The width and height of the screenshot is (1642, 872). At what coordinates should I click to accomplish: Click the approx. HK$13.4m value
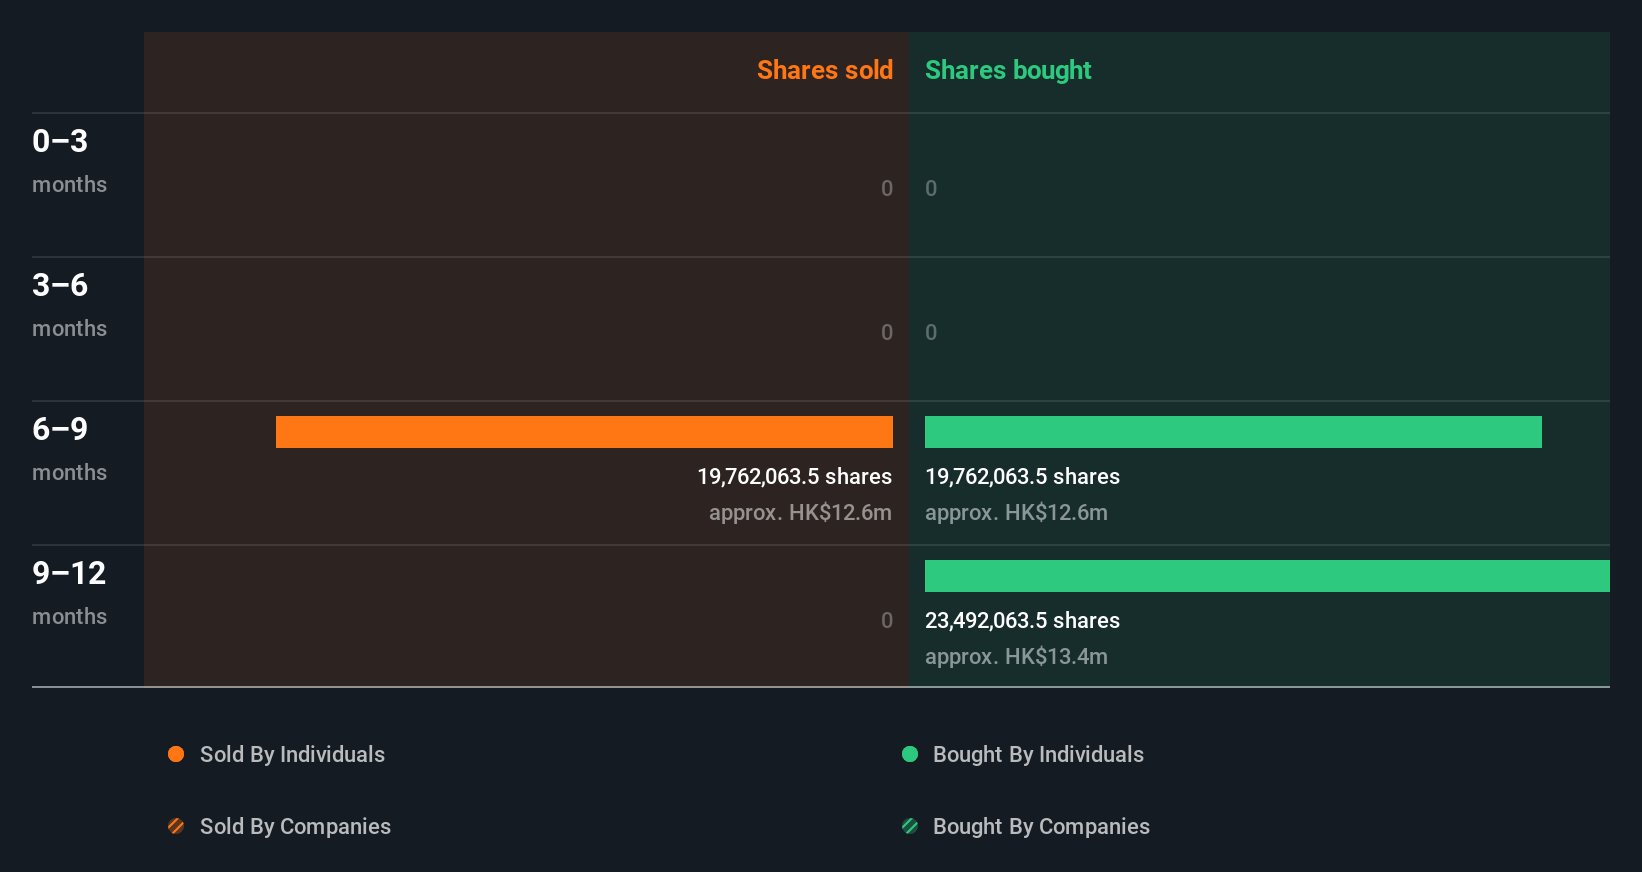click(x=1016, y=656)
